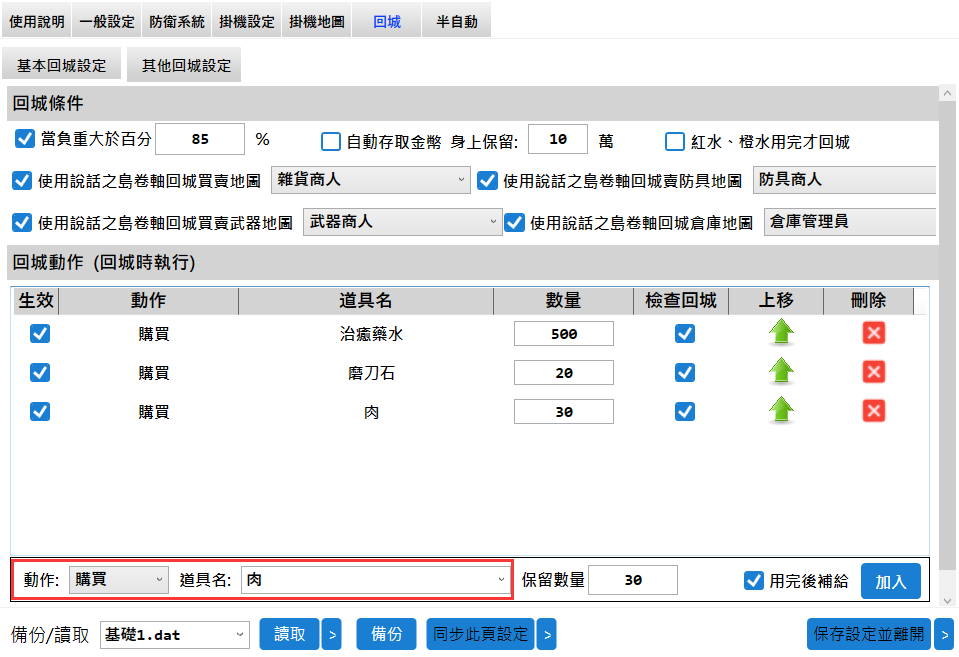The image size is (959, 657).
Task: Click arrow button next to 讀取
Action: pos(332,634)
